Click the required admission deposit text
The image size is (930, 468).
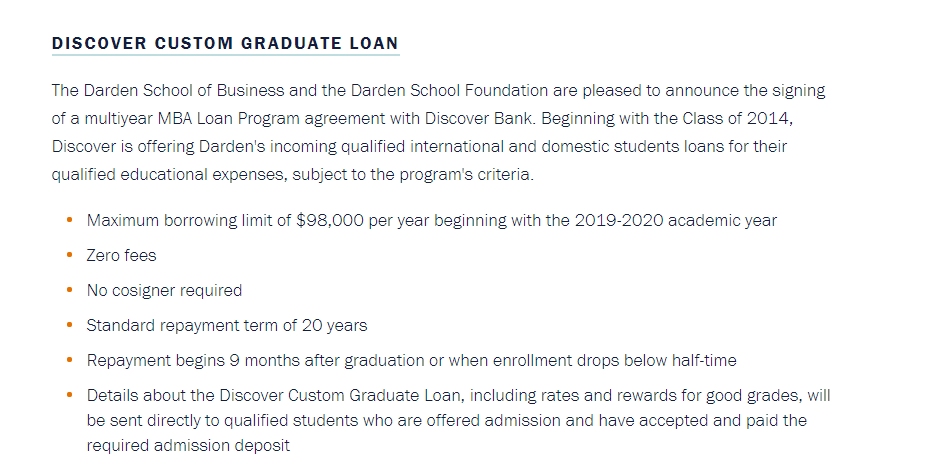[188, 445]
